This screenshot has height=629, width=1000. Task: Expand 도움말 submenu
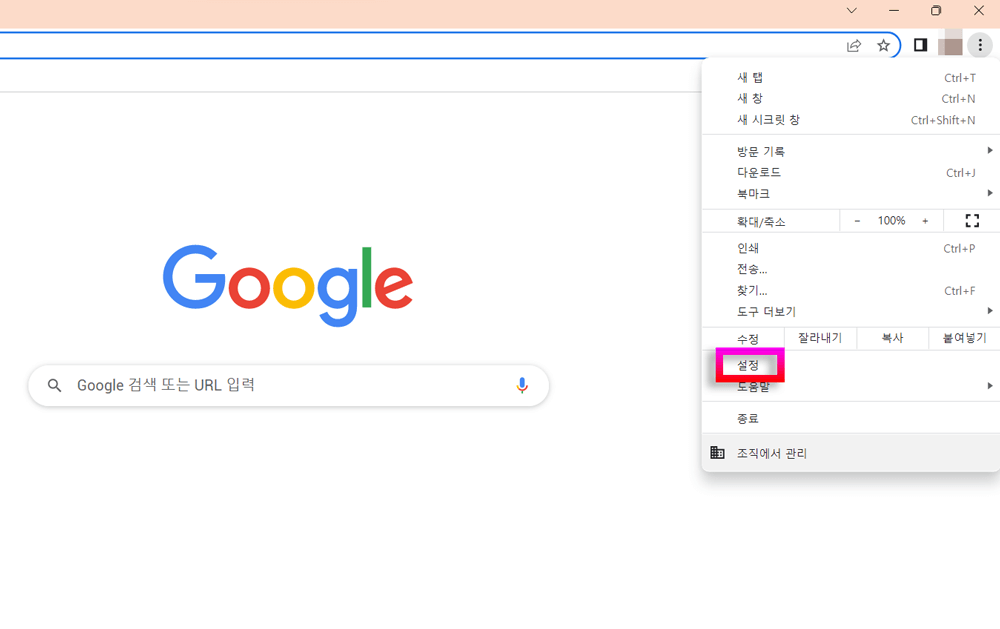point(851,386)
